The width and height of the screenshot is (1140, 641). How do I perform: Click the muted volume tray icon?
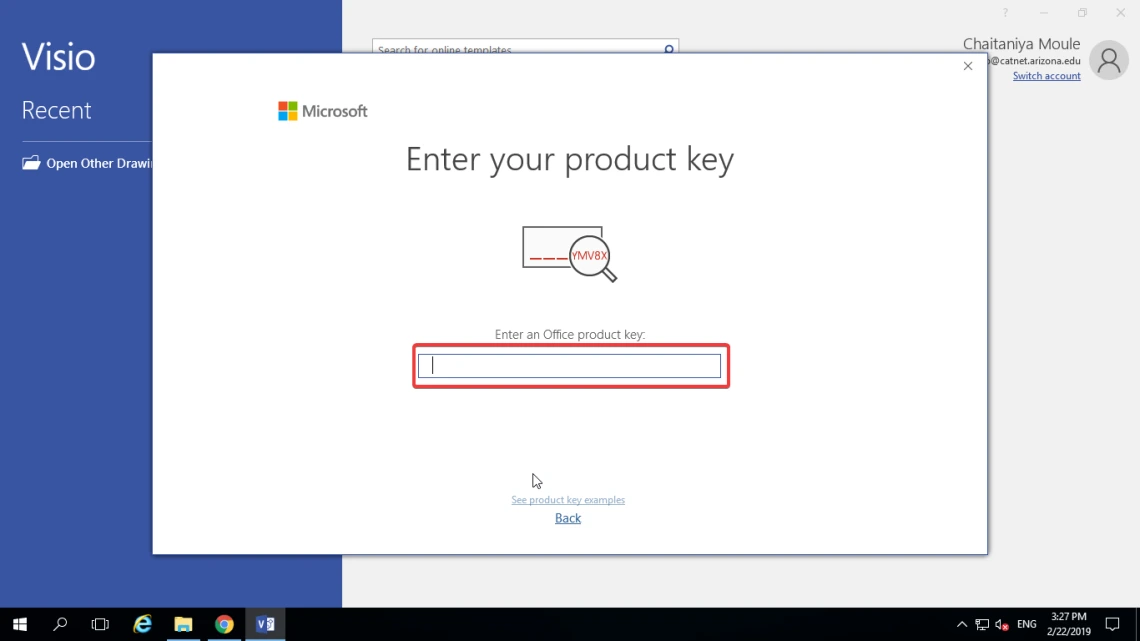click(x=1002, y=624)
